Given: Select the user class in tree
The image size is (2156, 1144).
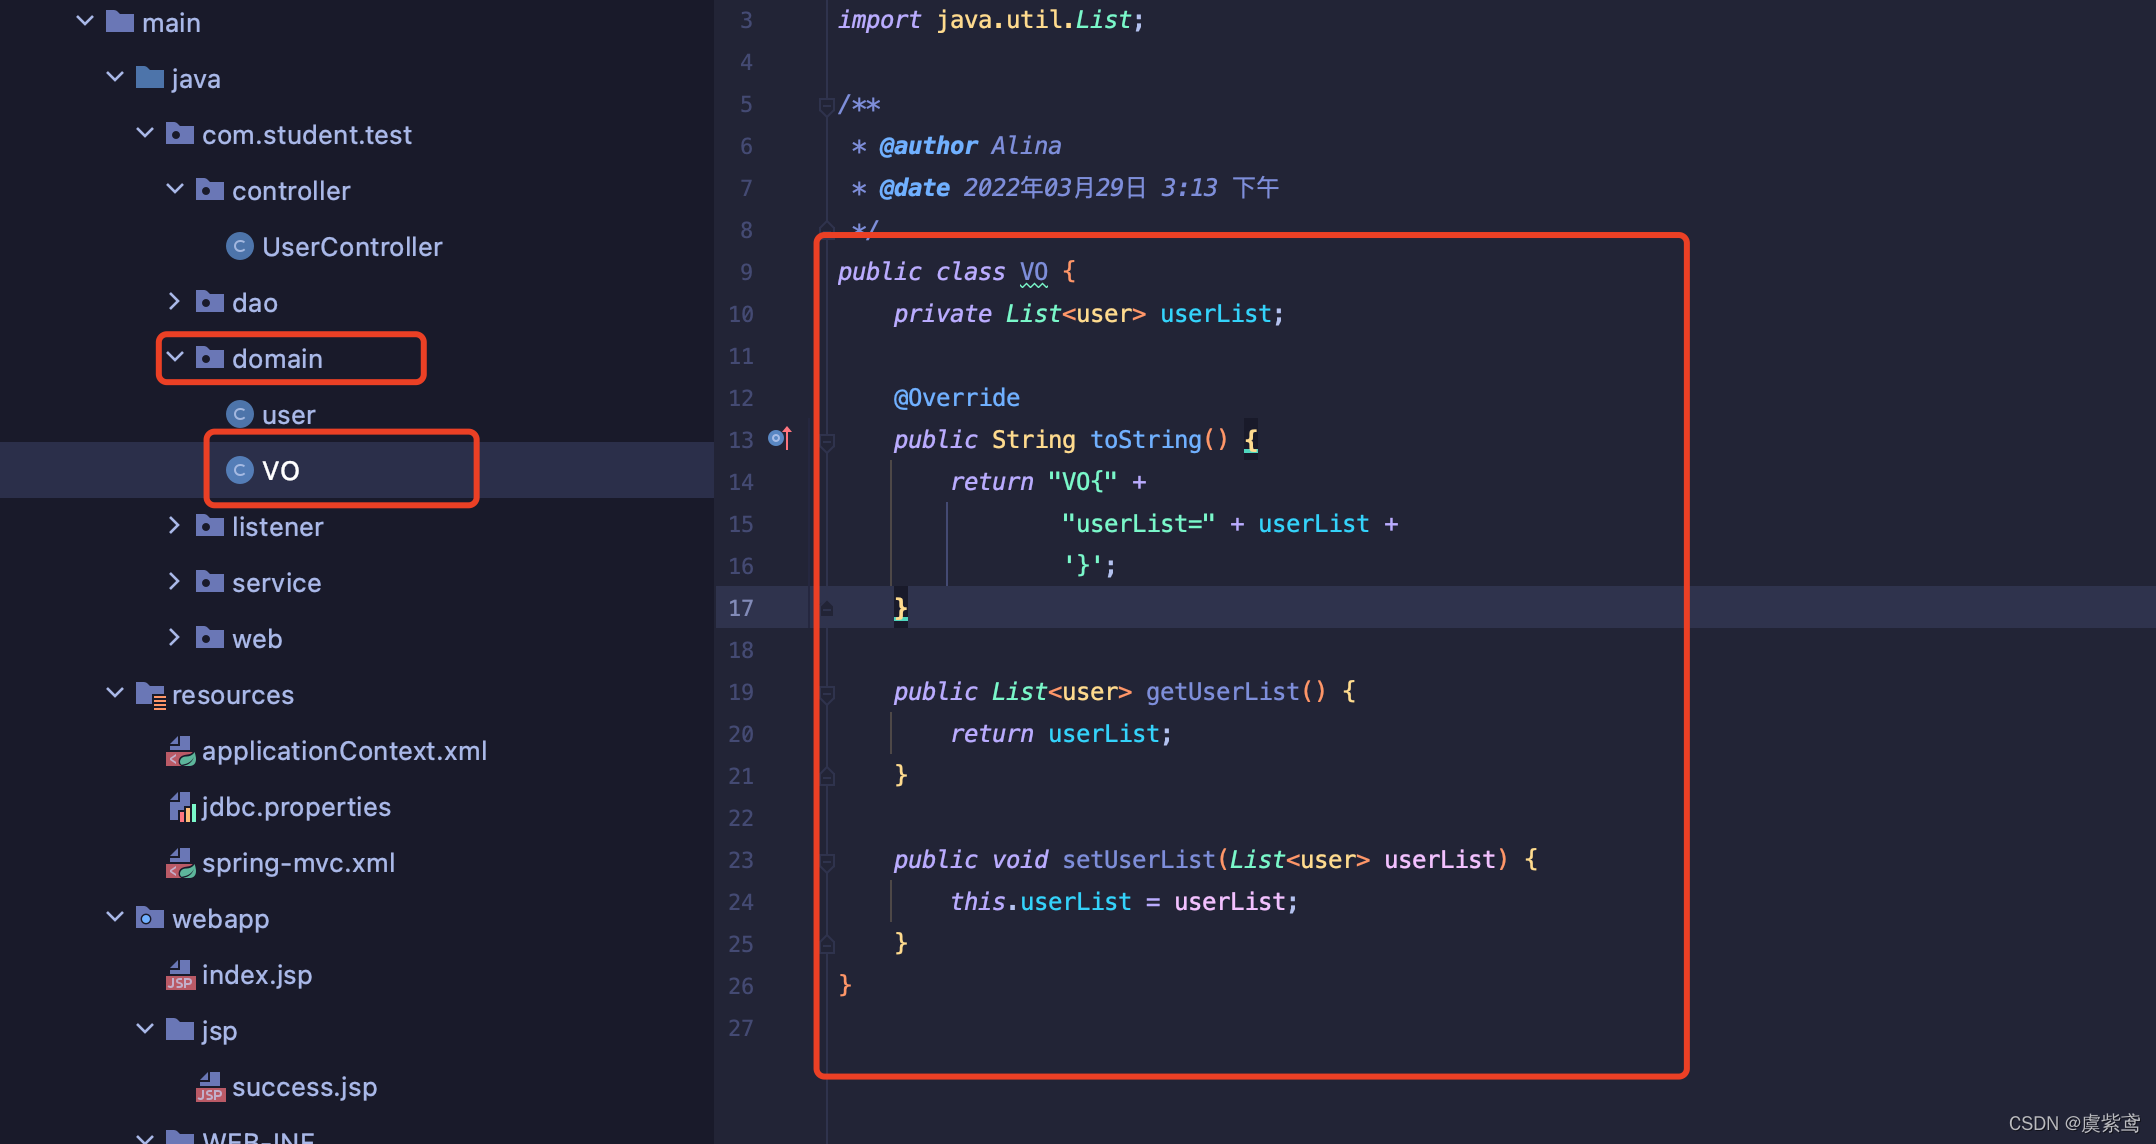Looking at the screenshot, I should (288, 415).
